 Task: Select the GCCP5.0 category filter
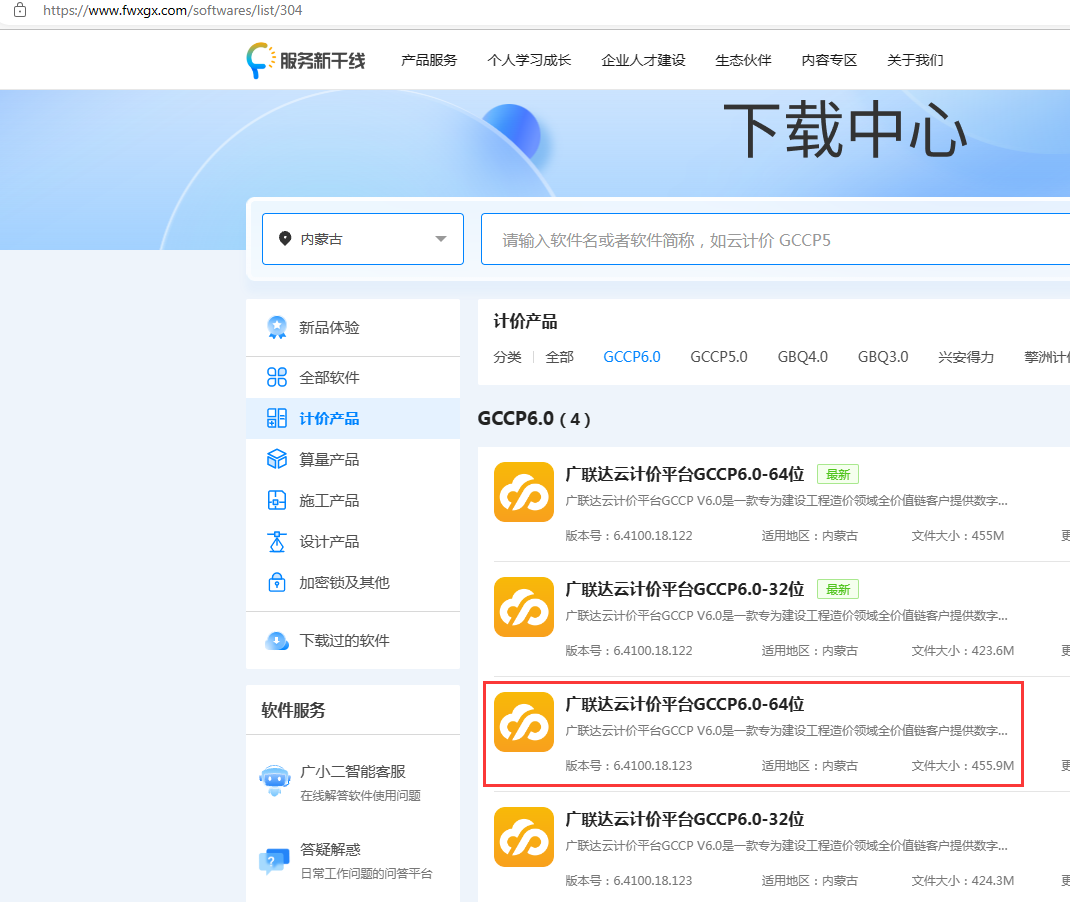719,357
